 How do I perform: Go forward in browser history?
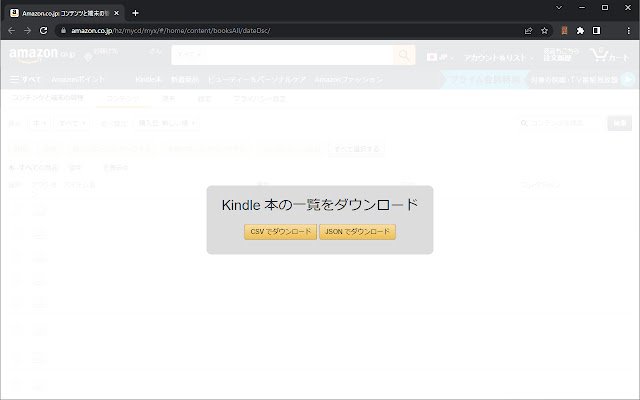click(x=27, y=31)
